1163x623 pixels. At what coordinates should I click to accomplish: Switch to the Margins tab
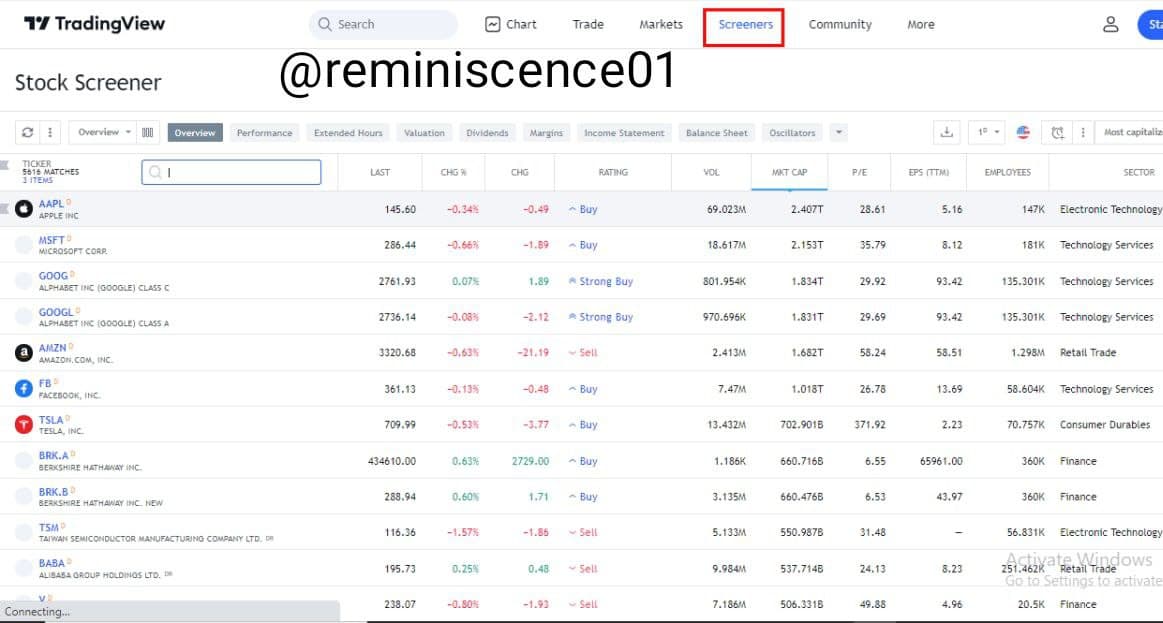[x=546, y=133]
